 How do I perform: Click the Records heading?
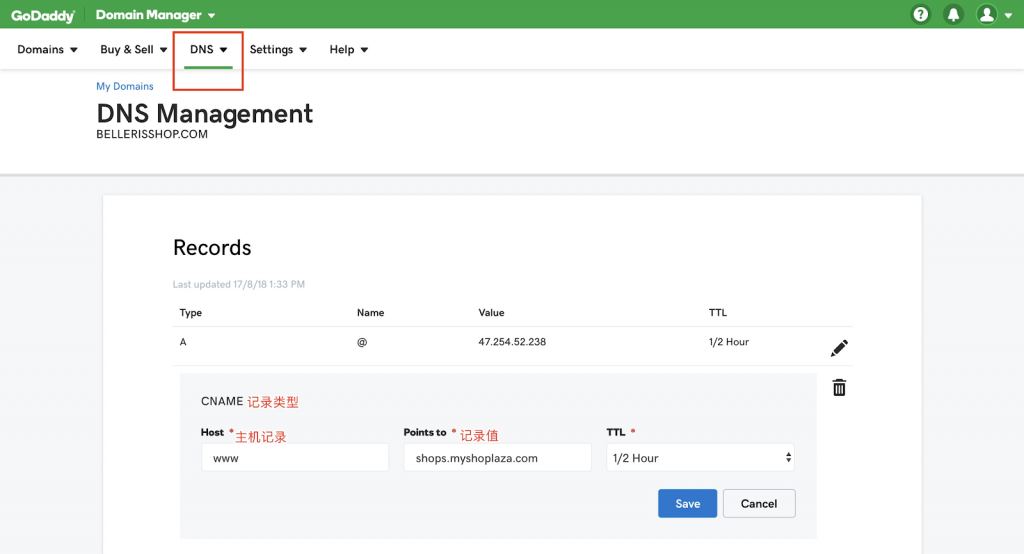pos(212,248)
